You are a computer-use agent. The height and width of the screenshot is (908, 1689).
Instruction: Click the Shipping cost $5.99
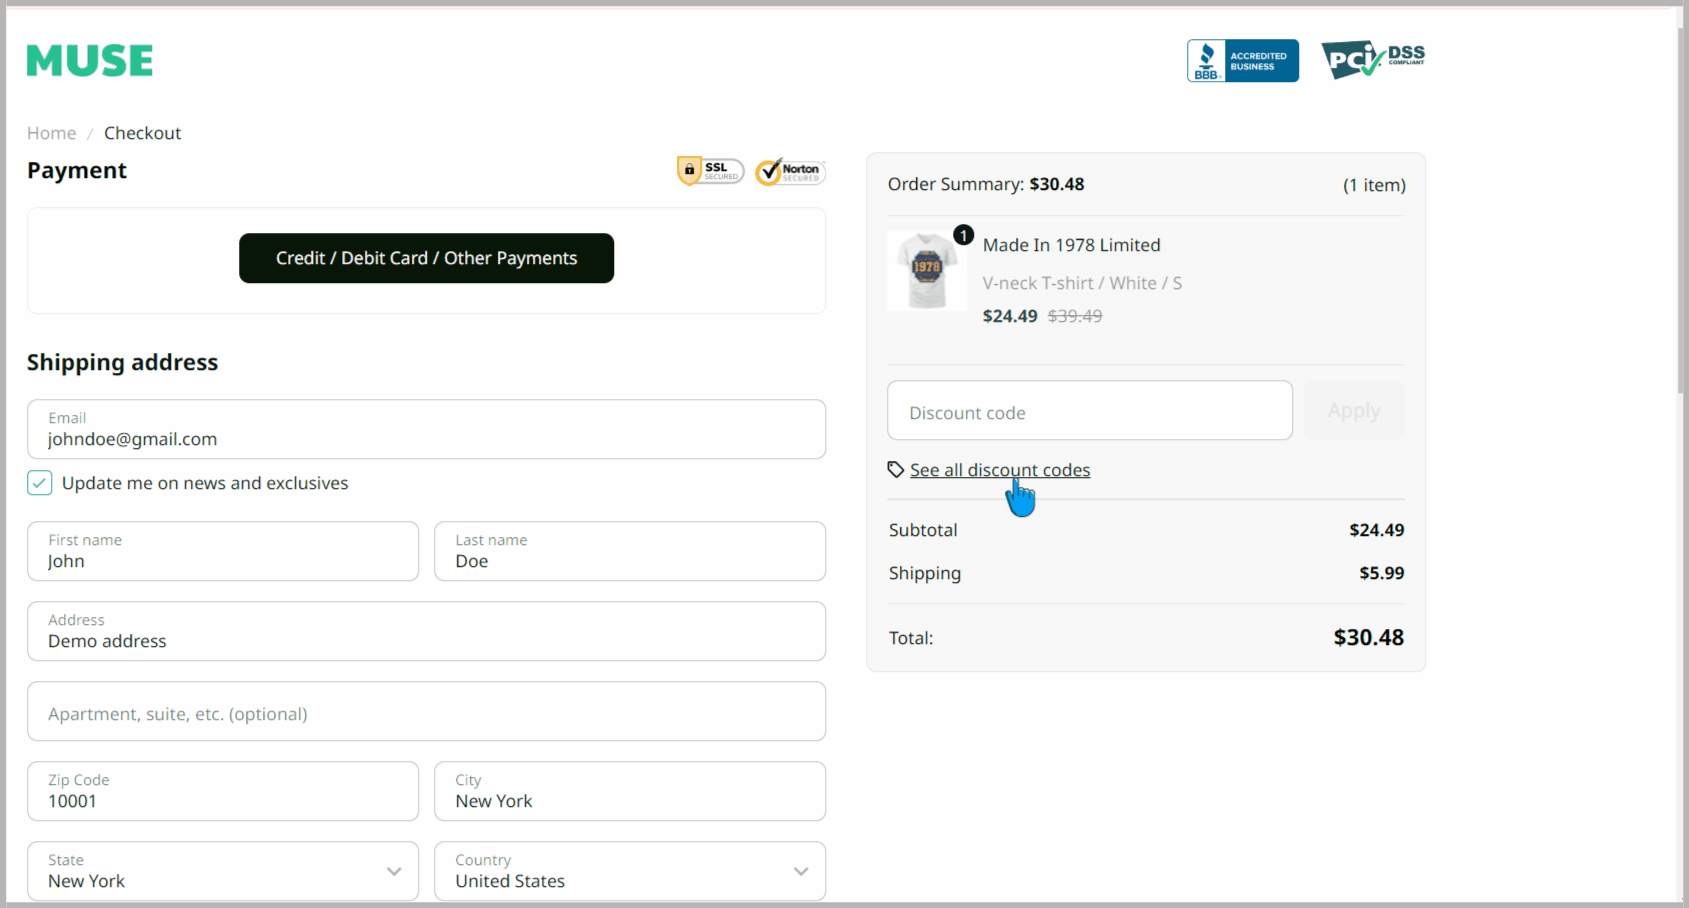click(x=1381, y=573)
